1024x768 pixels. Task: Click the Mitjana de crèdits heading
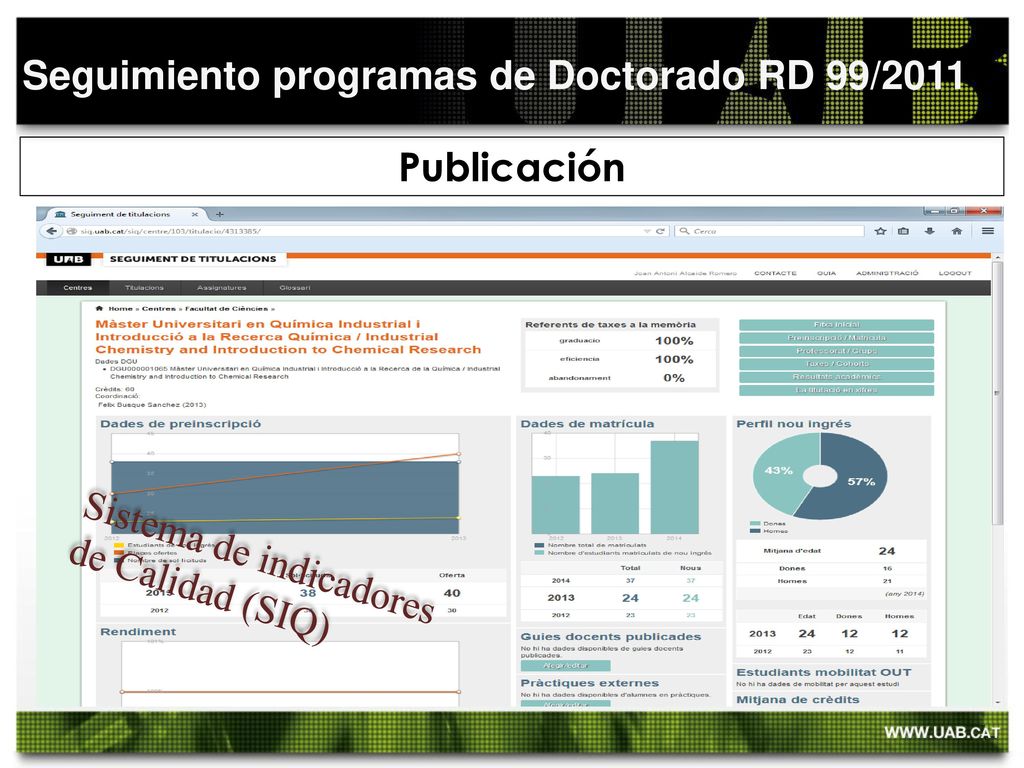click(798, 699)
